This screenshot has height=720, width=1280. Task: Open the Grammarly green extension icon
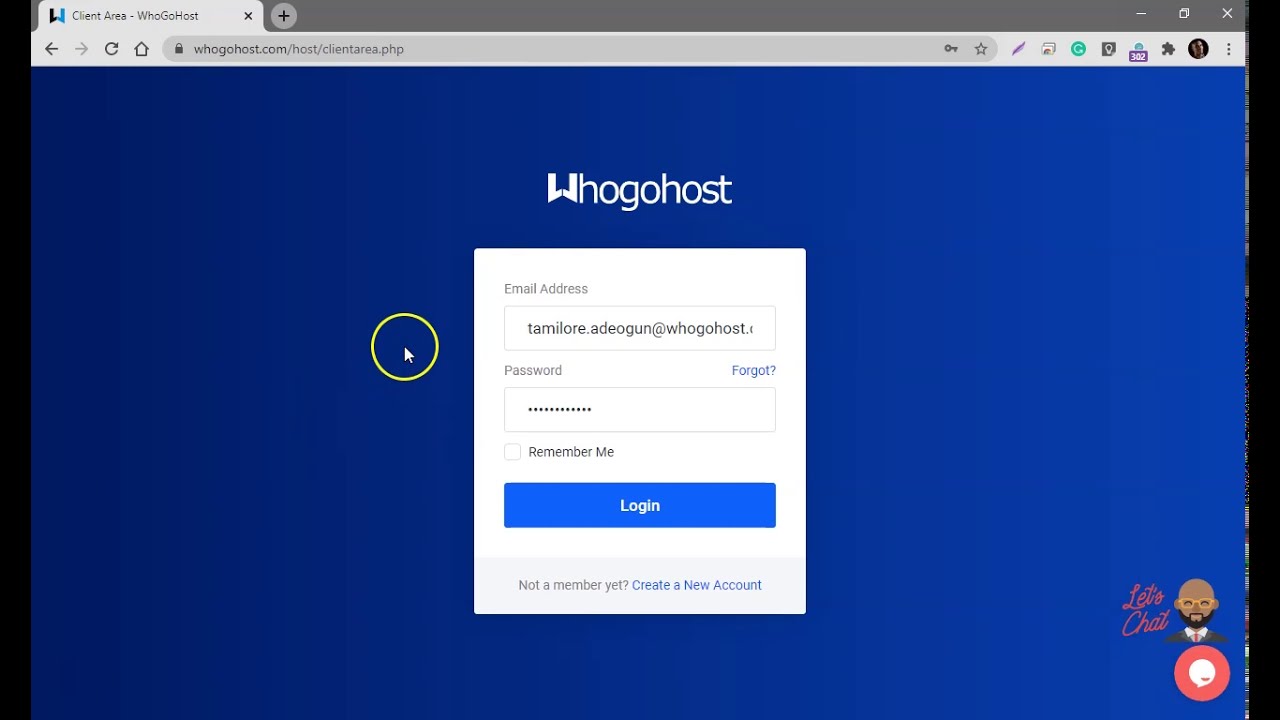(x=1078, y=49)
